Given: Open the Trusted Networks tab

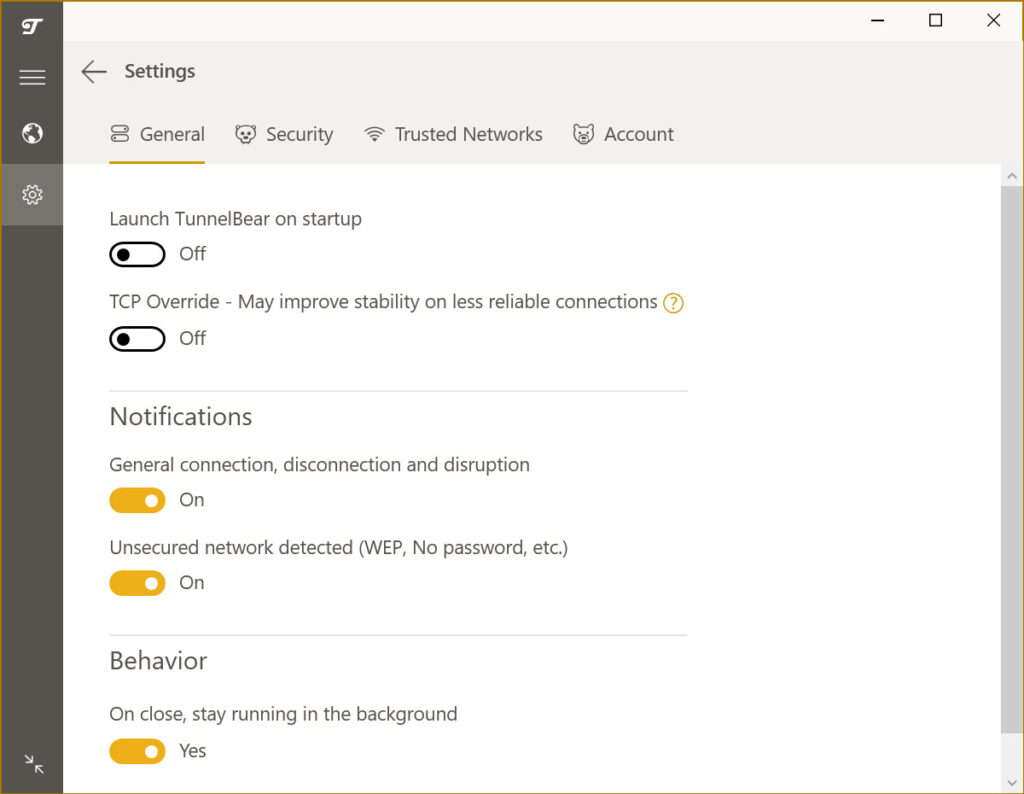Looking at the screenshot, I should (x=453, y=135).
